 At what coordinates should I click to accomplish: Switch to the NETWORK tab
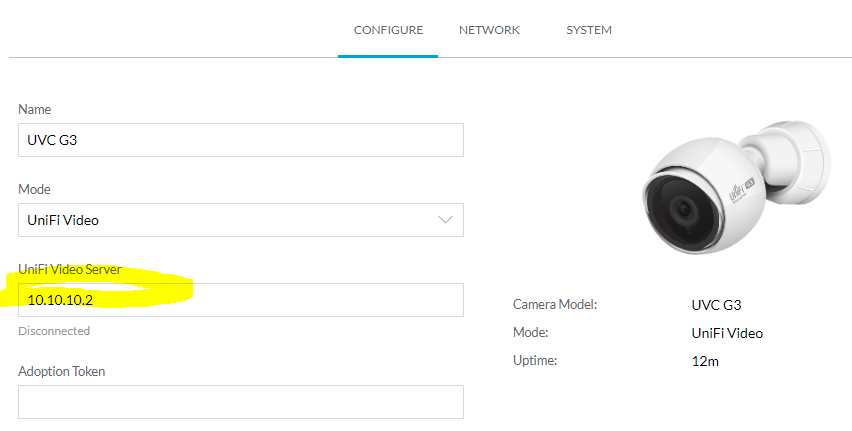tap(489, 30)
